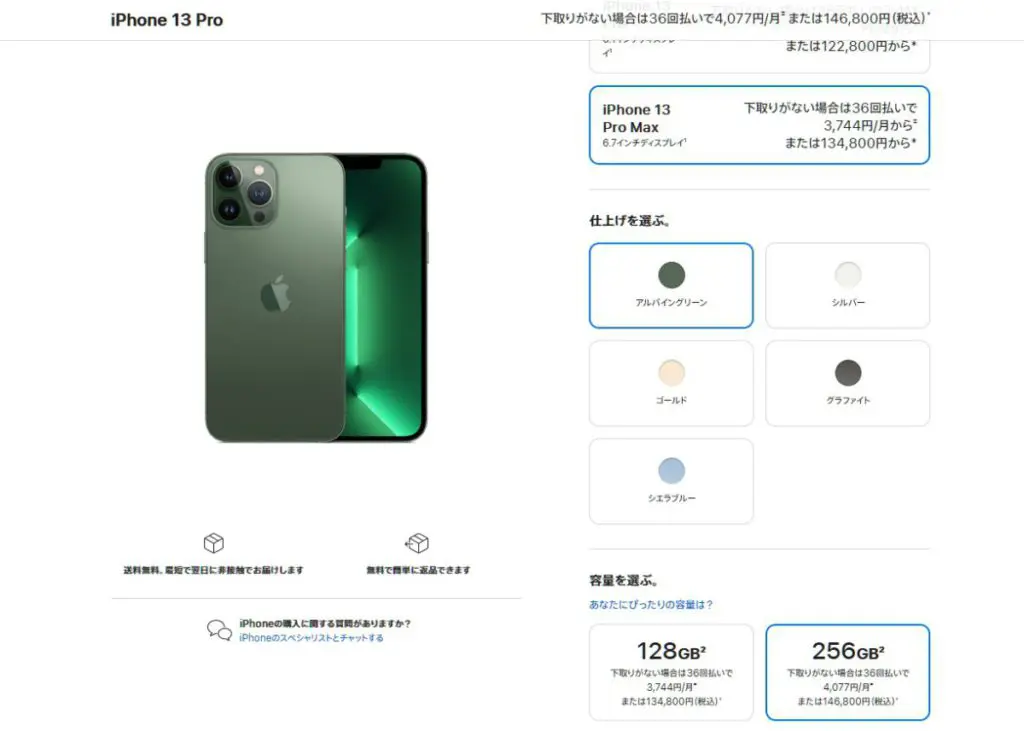Open the あなたにぴったりの容量は？ link

pos(650,604)
